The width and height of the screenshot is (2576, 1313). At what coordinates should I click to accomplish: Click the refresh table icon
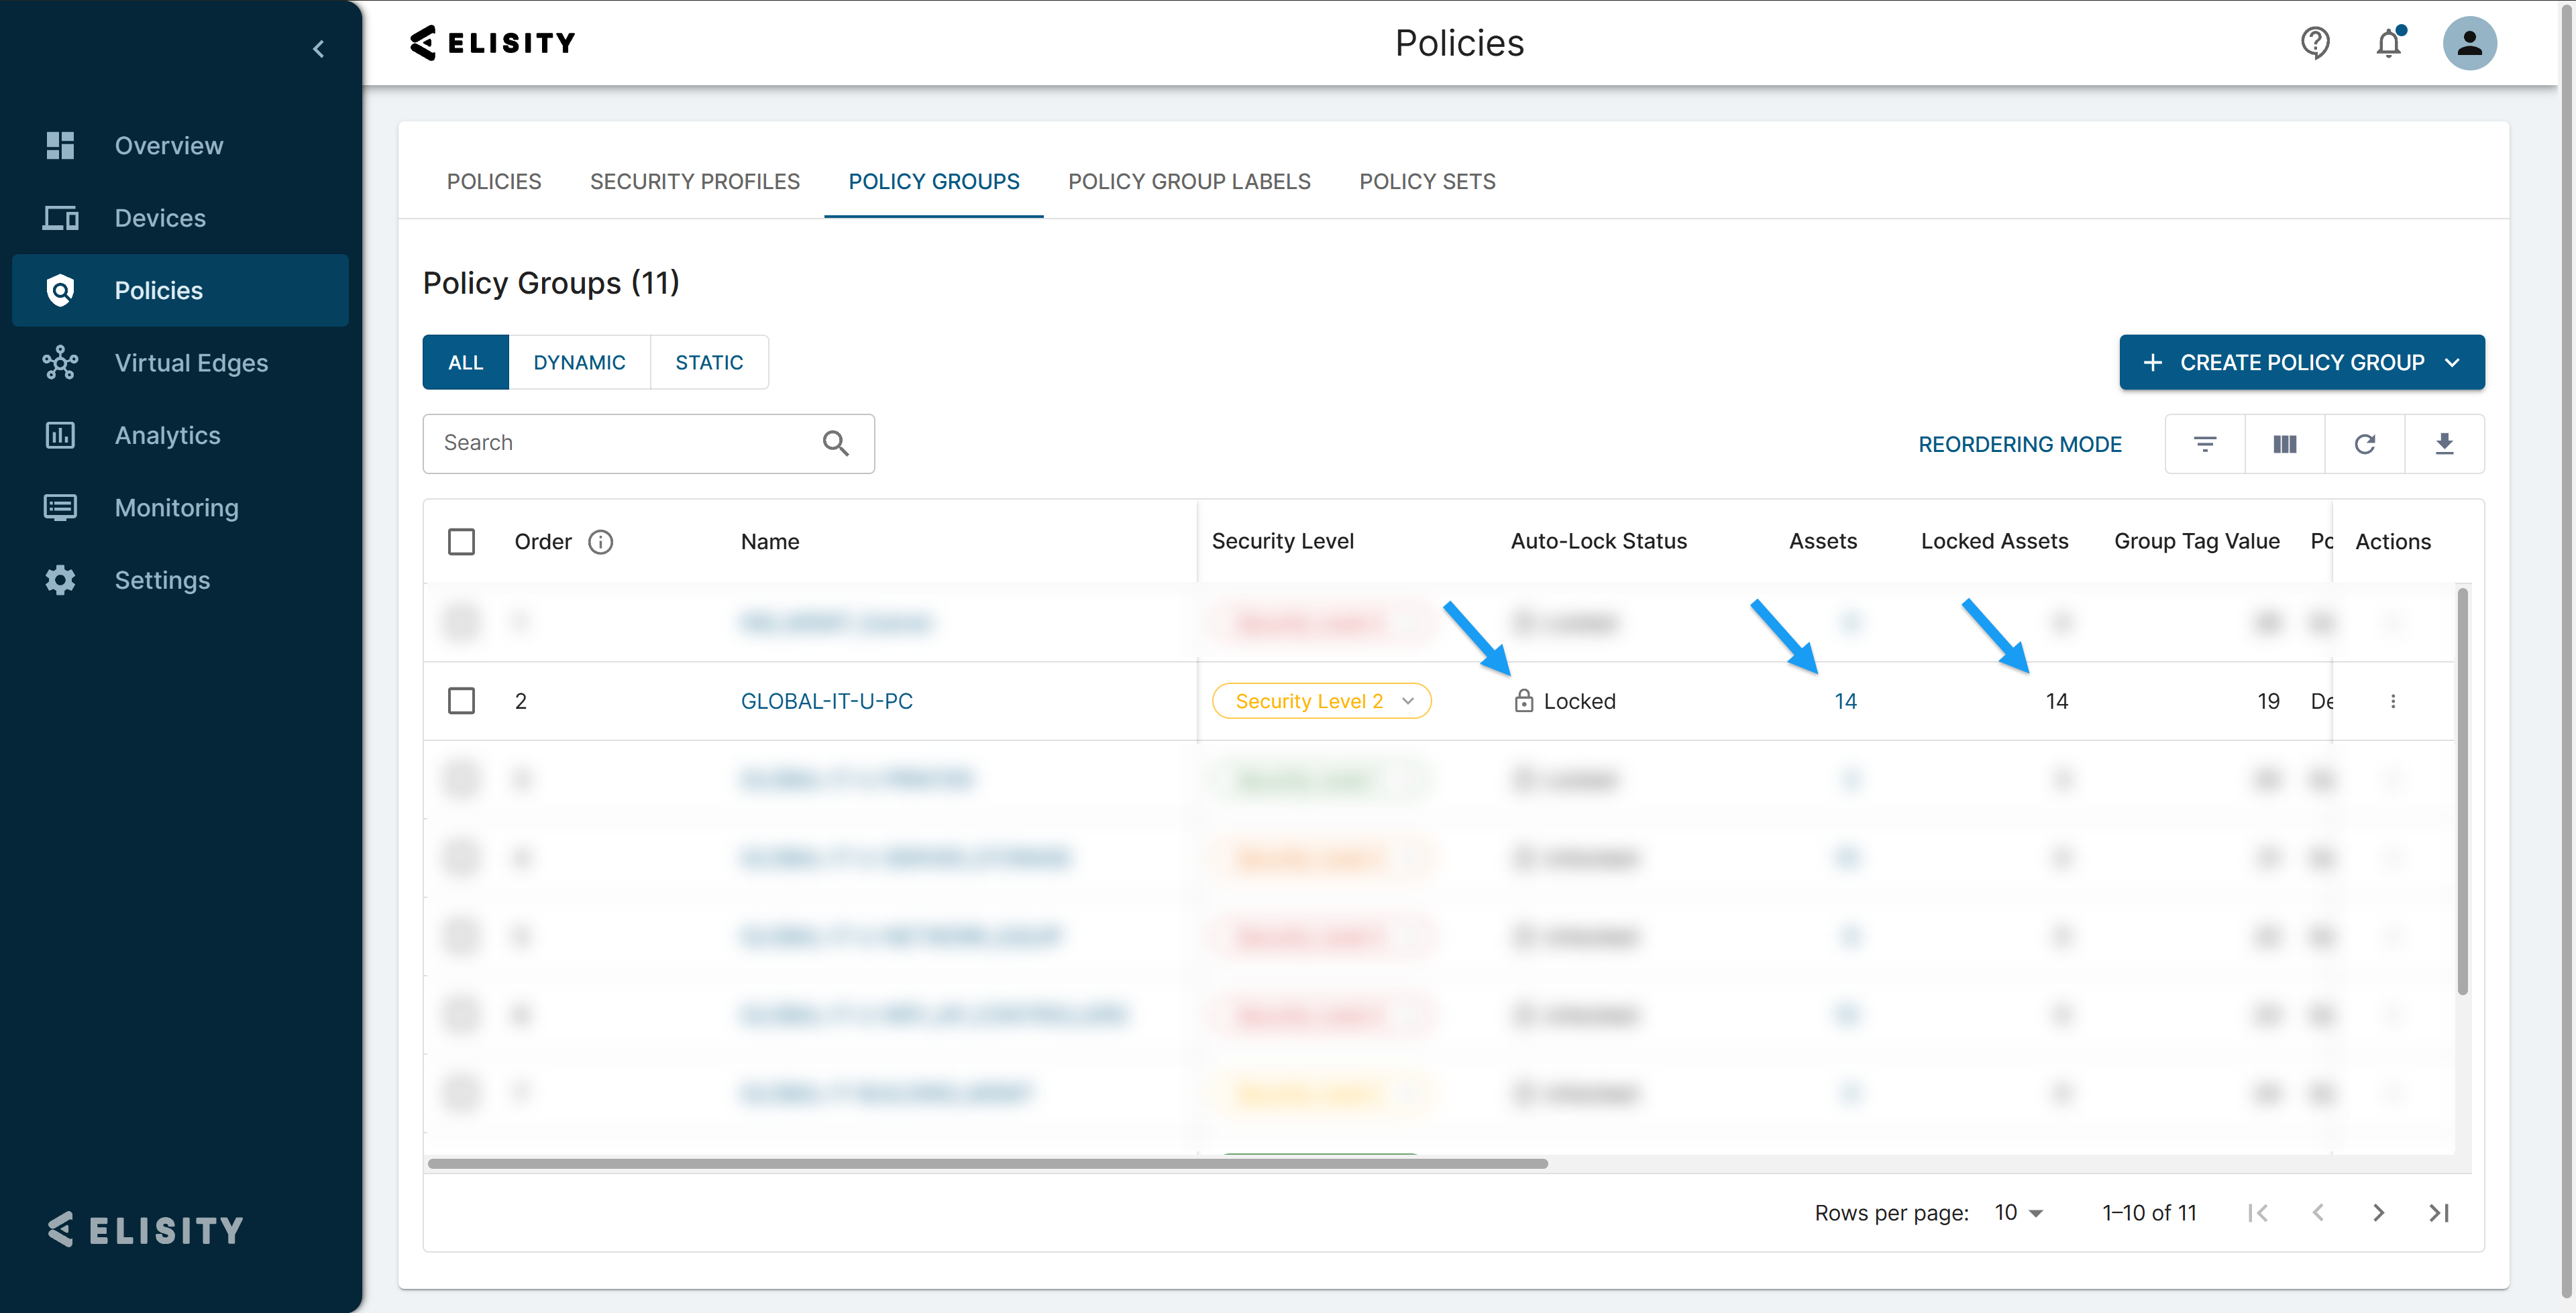click(2364, 443)
